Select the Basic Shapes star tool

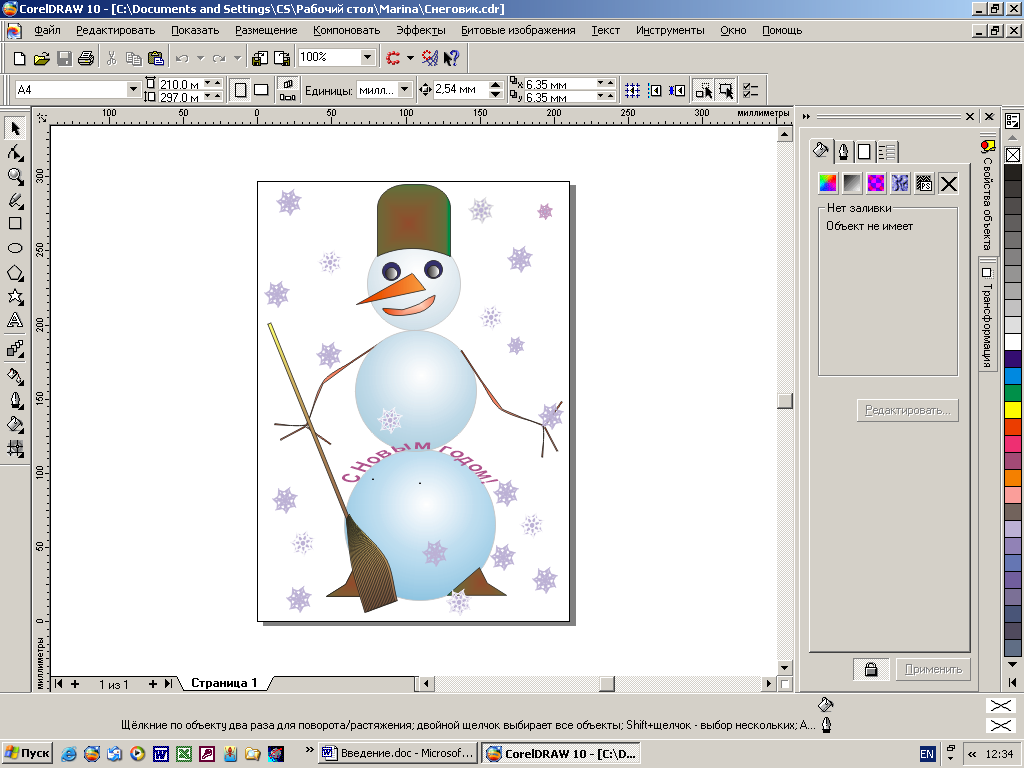(15, 297)
